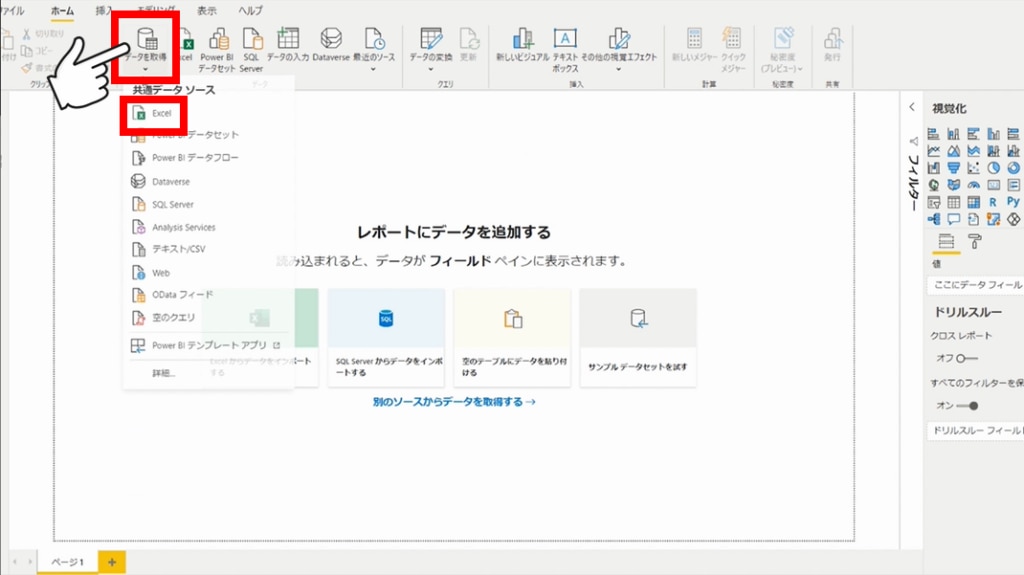Image resolution: width=1024 pixels, height=575 pixels.
Task: Select the clustered column chart visual
Action: (x=993, y=134)
